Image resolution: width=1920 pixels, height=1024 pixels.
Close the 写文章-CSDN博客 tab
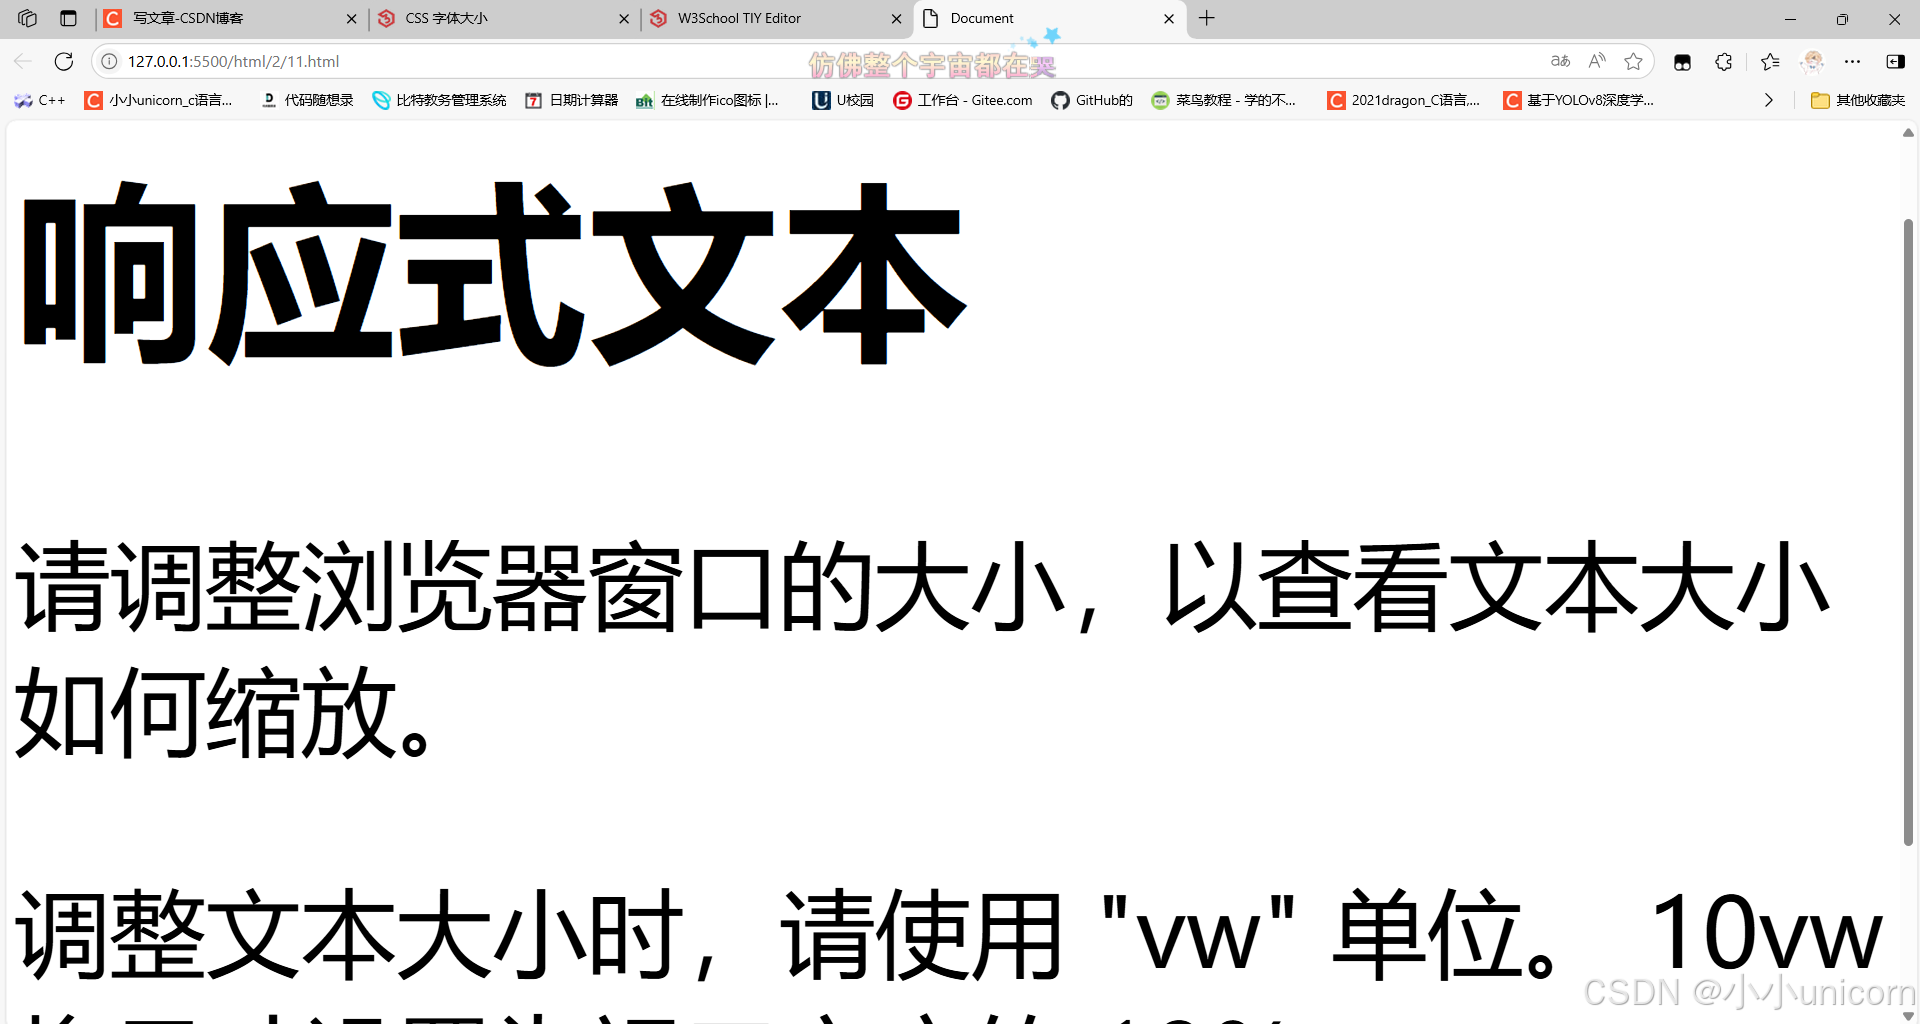tap(351, 19)
